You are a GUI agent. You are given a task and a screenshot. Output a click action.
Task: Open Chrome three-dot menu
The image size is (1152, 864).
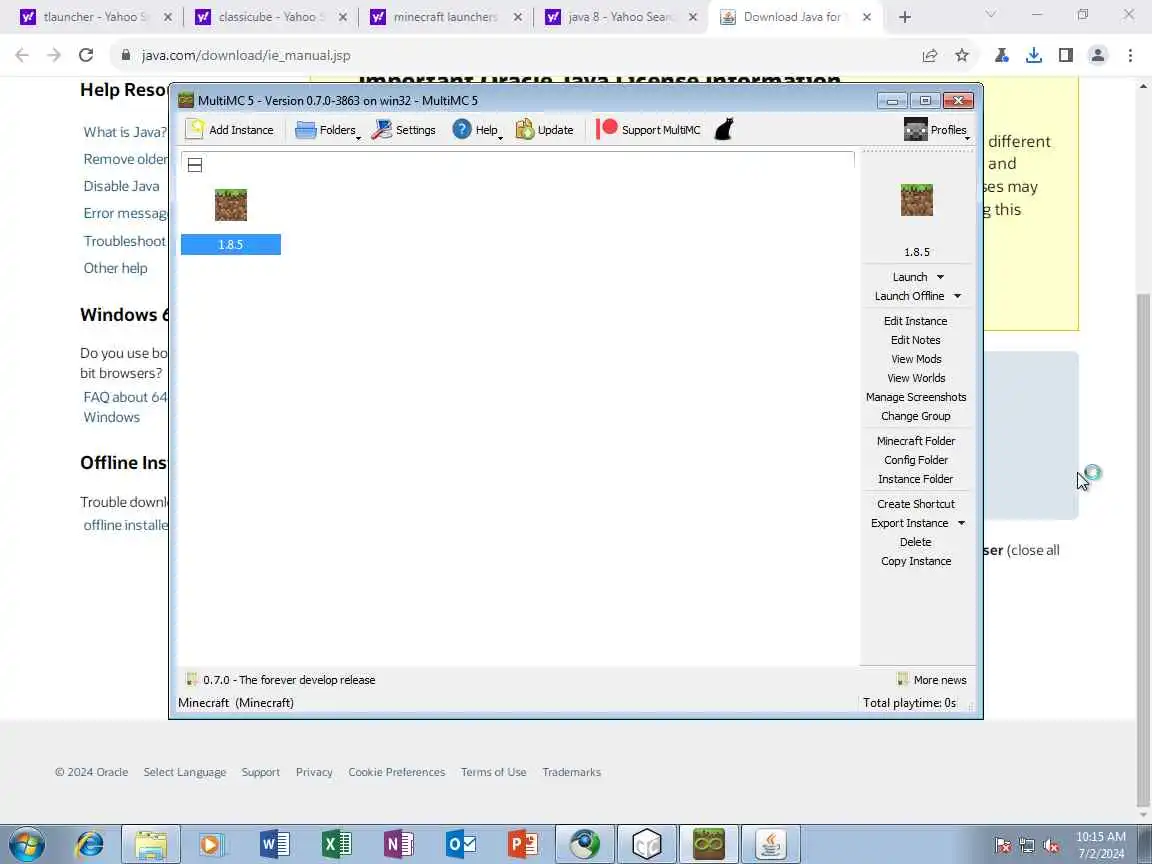coord(1130,55)
